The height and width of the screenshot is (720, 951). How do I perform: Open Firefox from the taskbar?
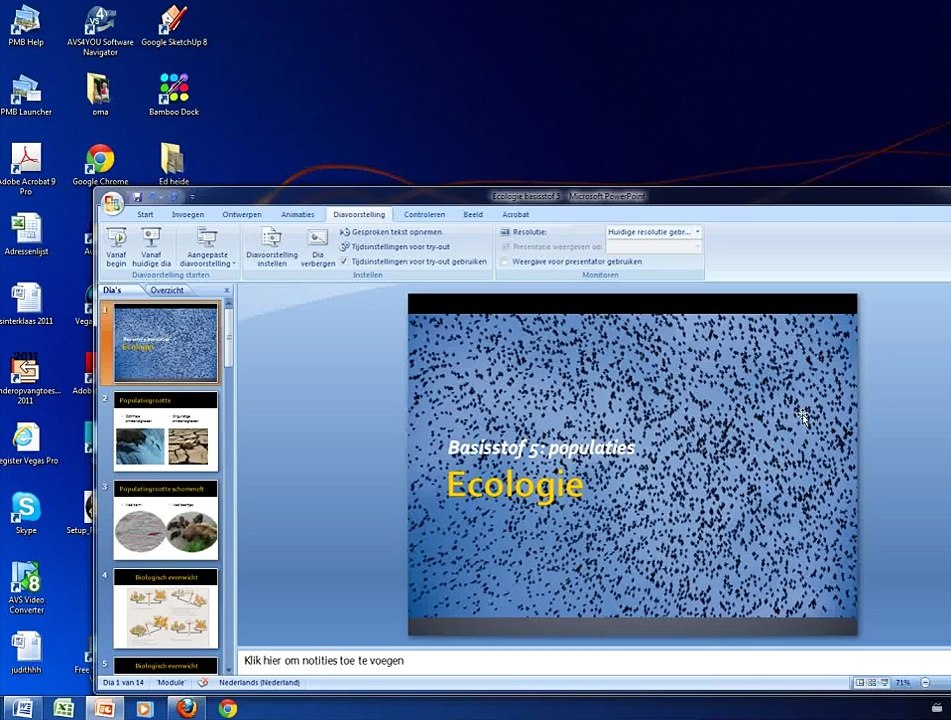tap(186, 708)
